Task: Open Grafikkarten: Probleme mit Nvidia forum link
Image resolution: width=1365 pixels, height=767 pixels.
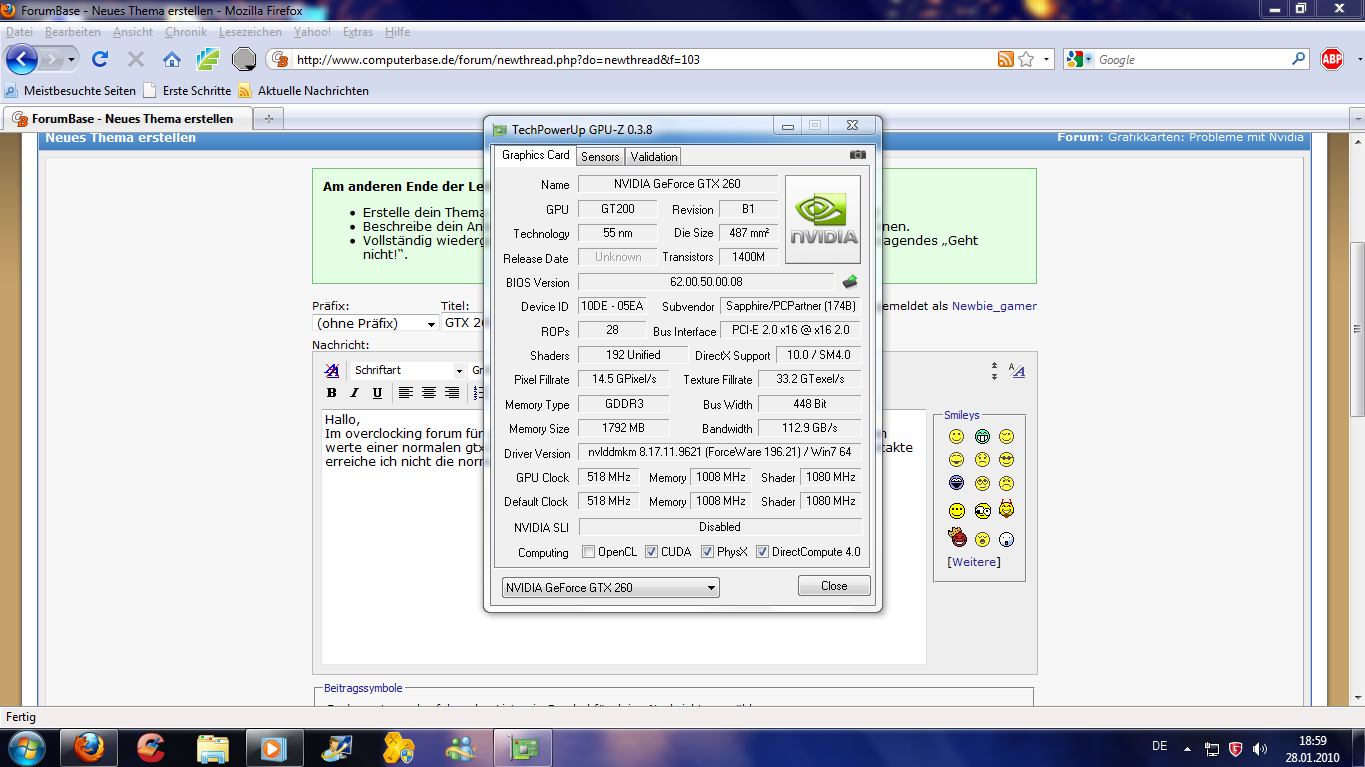Action: tap(1206, 137)
